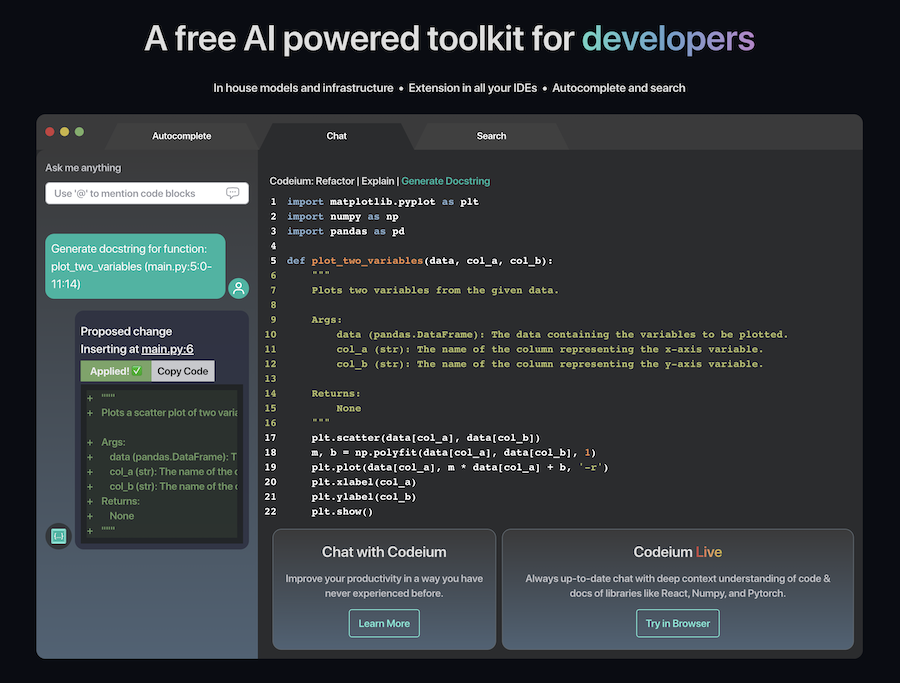
Task: Click the Explain code lens action
Action: 378,181
